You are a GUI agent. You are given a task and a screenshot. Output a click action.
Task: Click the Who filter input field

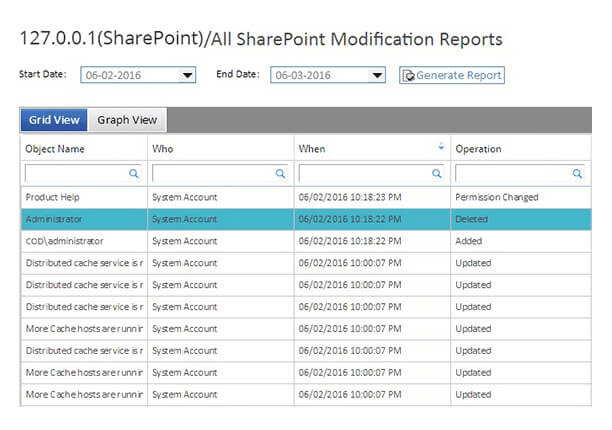[220, 174]
